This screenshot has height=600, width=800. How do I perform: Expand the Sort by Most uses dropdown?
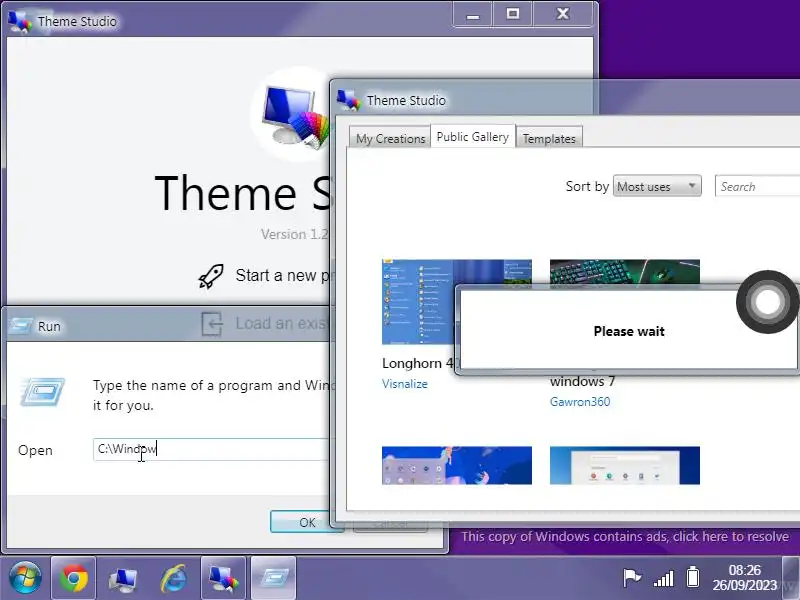[x=657, y=186]
